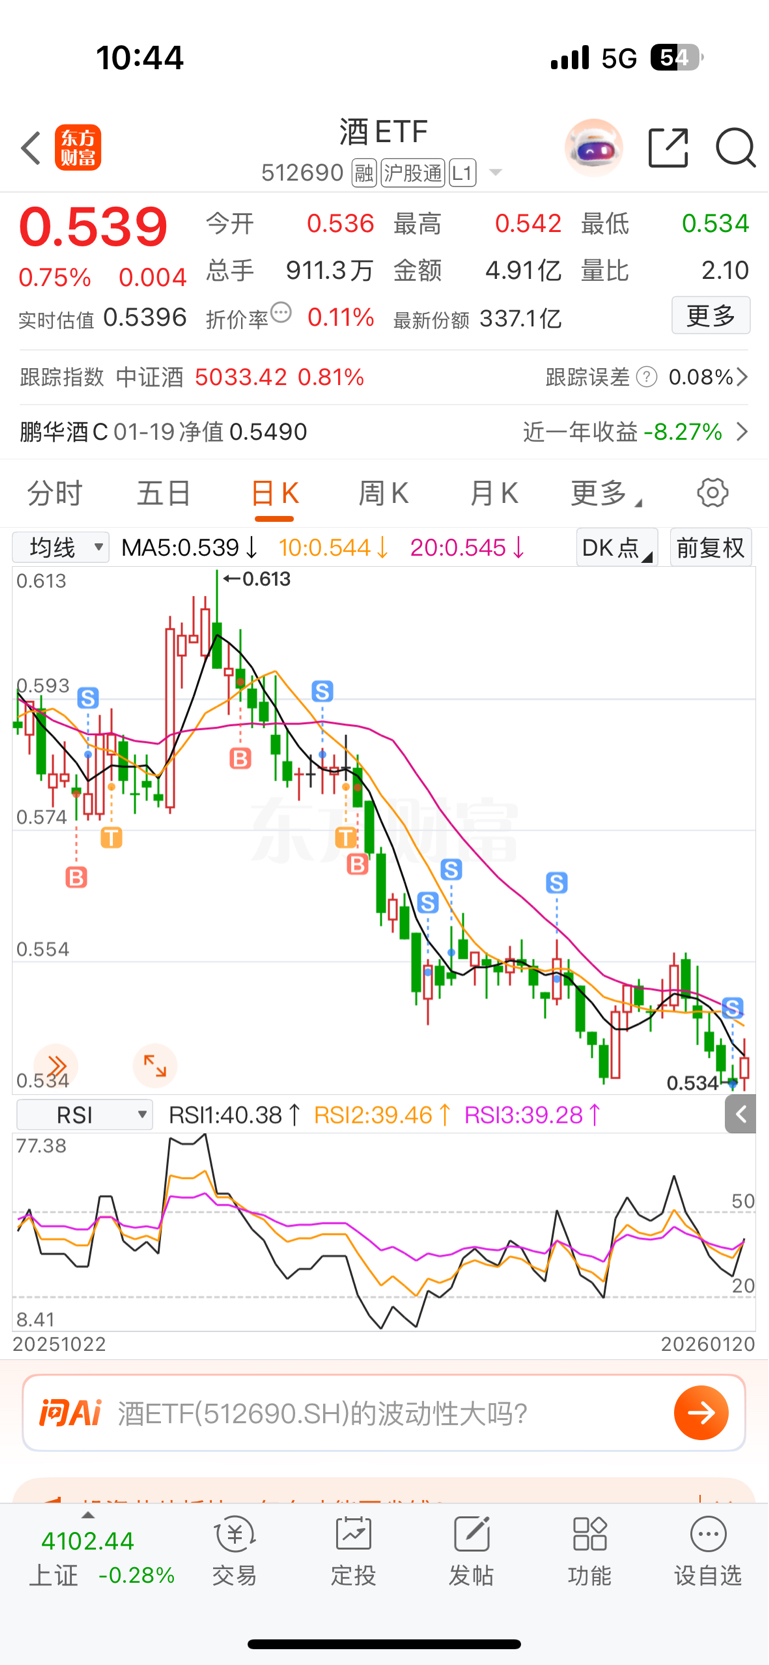Tap the large 0.539 current price
769x1665 pixels.
pos(93,227)
